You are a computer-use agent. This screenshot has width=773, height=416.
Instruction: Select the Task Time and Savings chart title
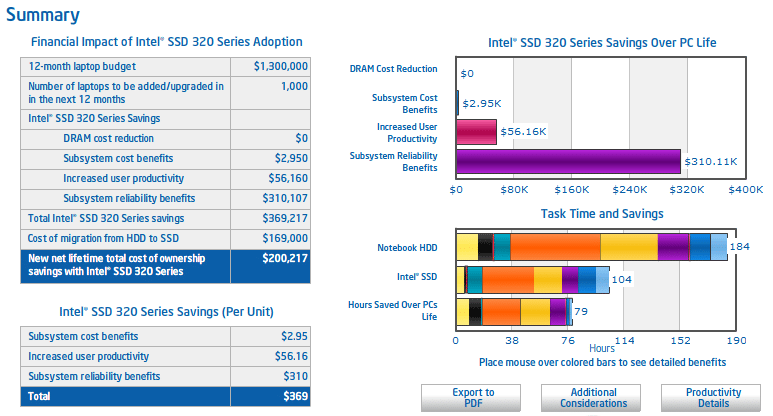(x=602, y=214)
